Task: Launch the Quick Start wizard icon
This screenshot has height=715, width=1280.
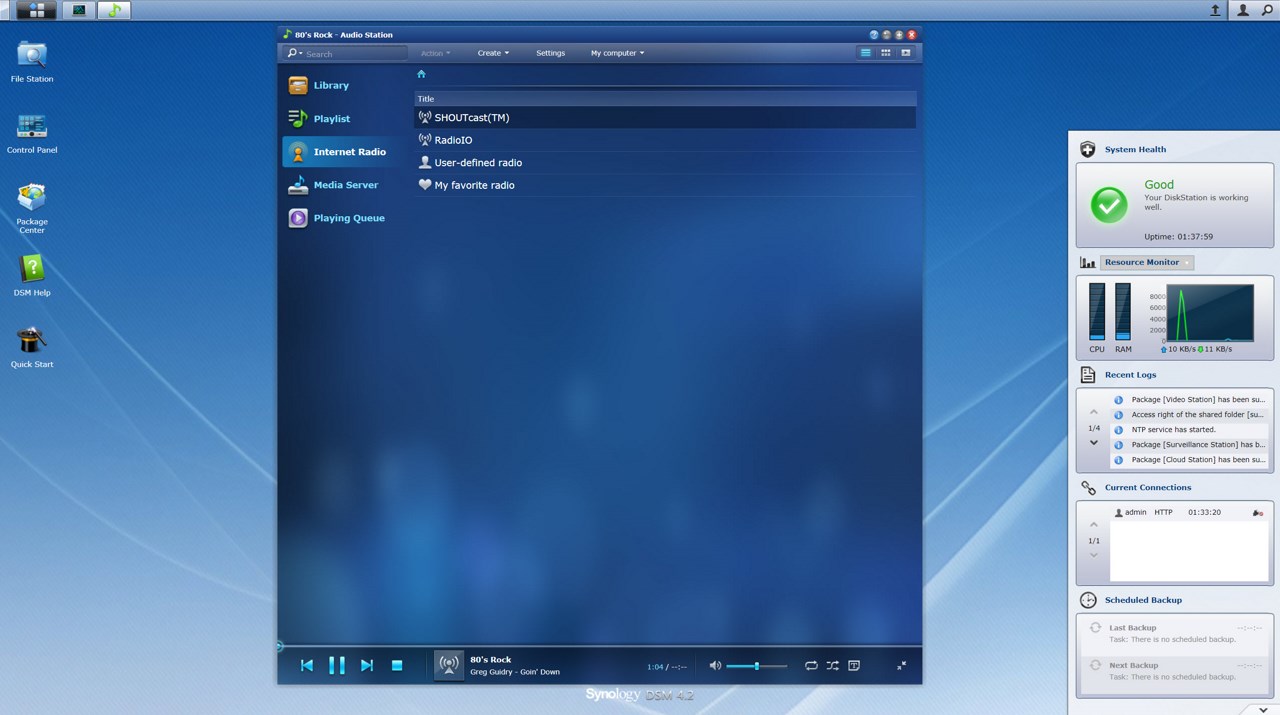Action: pyautogui.click(x=32, y=347)
